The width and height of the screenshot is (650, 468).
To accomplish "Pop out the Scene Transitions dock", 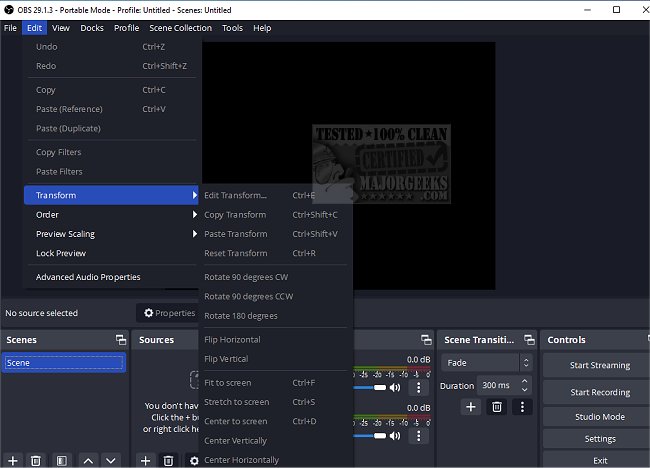I will [529, 340].
